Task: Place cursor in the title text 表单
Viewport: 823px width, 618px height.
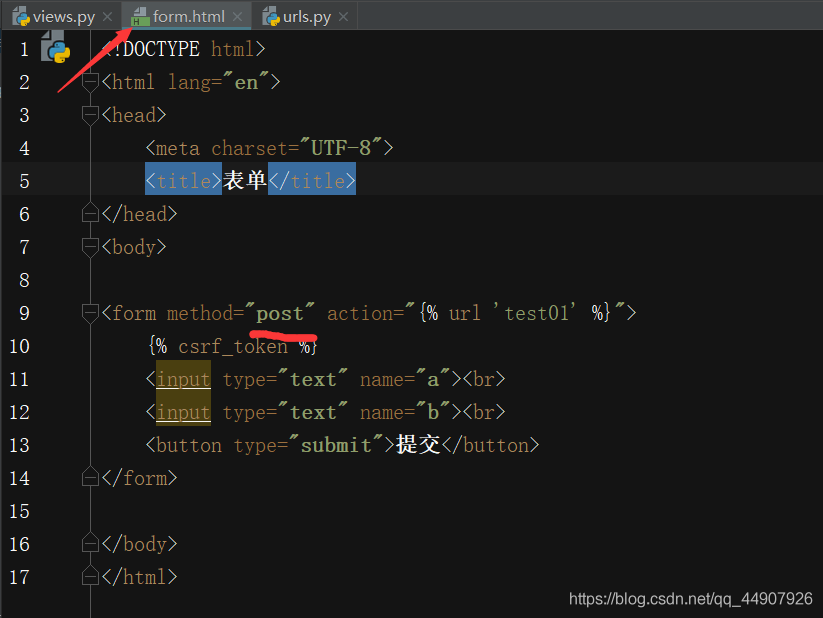Action: coord(245,180)
